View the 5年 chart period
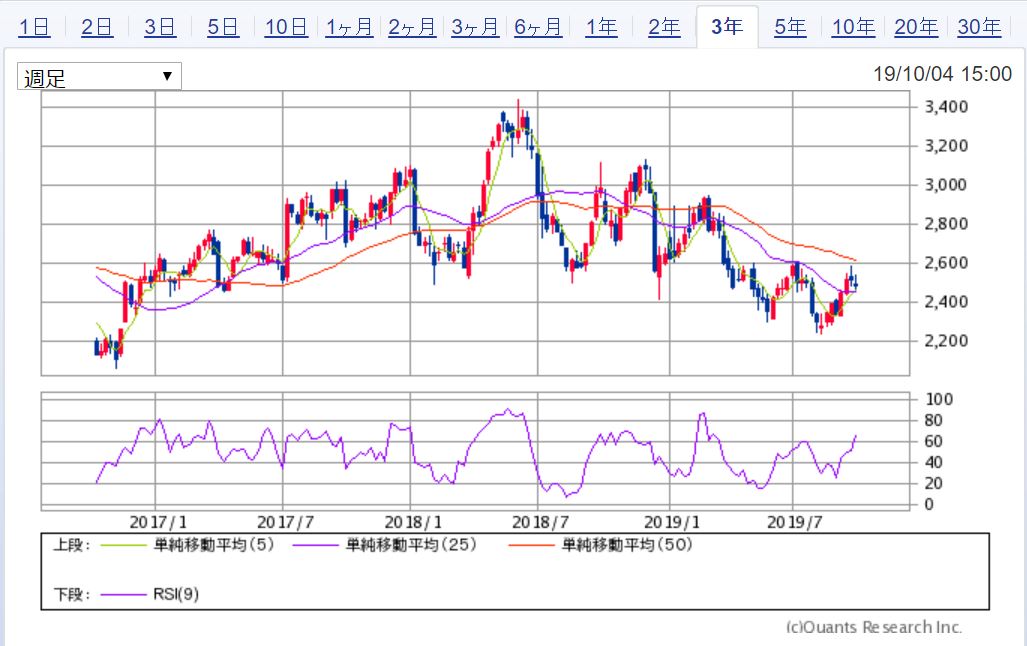The image size is (1027, 646). click(790, 28)
